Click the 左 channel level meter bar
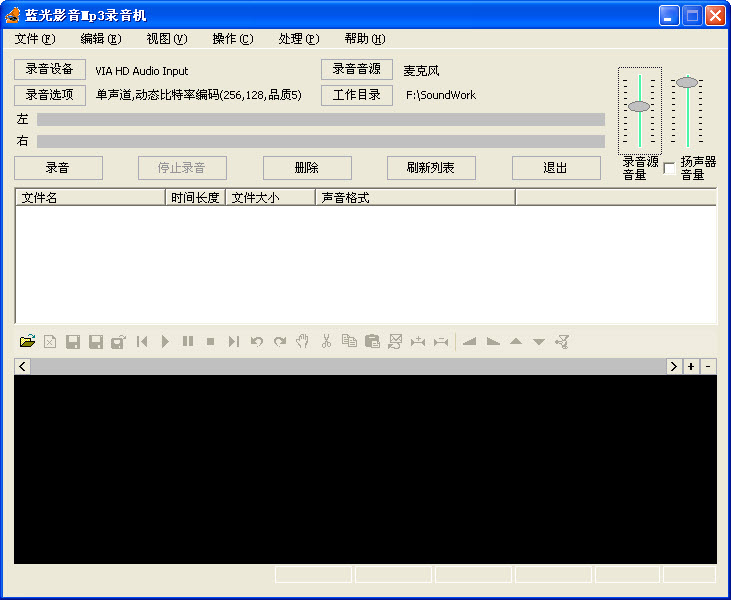 pos(321,119)
